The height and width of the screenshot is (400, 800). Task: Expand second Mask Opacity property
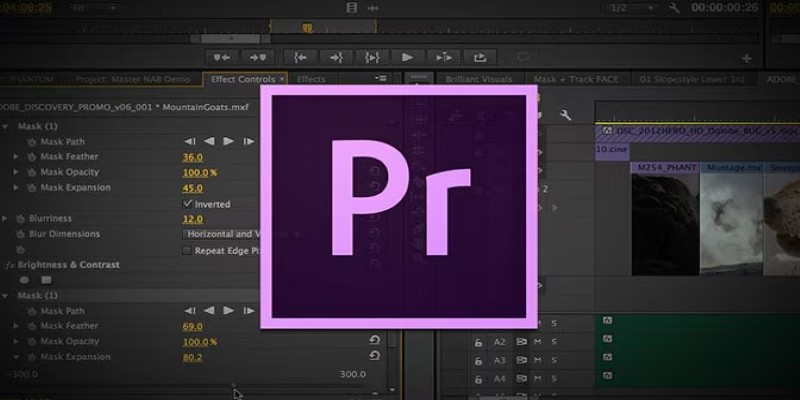tap(16, 341)
